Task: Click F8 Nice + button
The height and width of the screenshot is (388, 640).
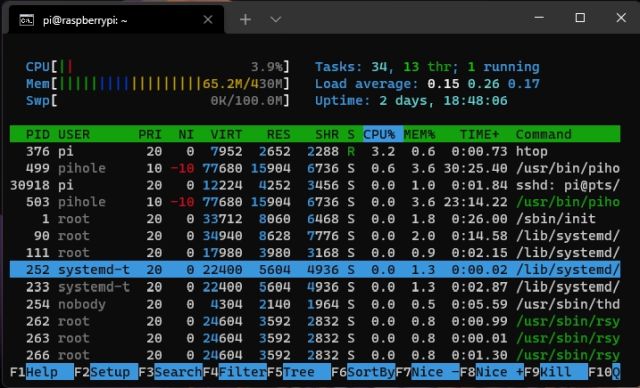Action: pos(492,372)
